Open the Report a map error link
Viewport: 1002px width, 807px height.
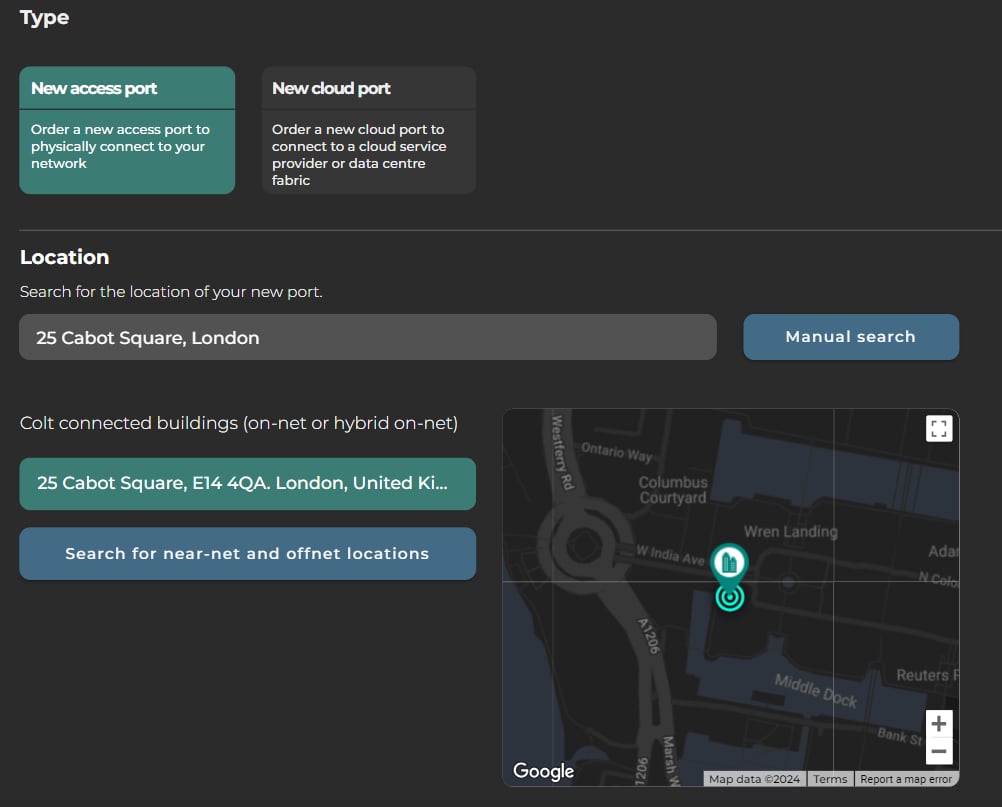click(x=906, y=779)
